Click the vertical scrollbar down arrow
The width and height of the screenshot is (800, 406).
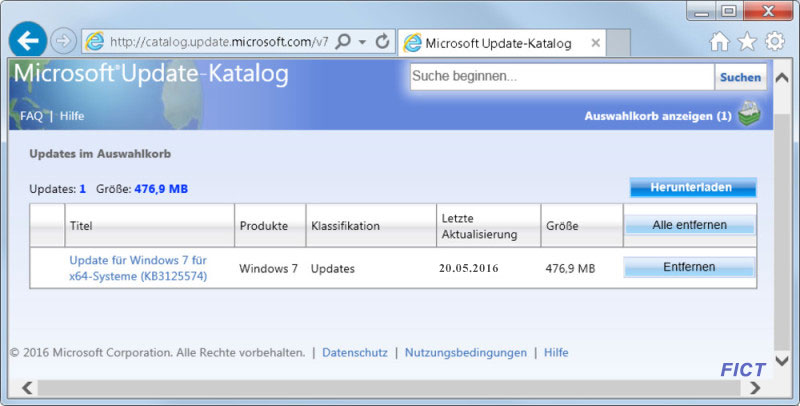(x=782, y=361)
